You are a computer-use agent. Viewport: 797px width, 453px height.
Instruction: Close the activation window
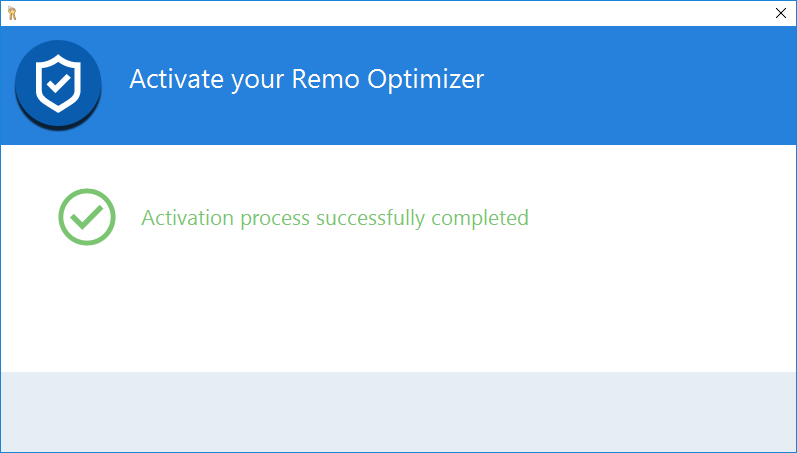tap(781, 13)
